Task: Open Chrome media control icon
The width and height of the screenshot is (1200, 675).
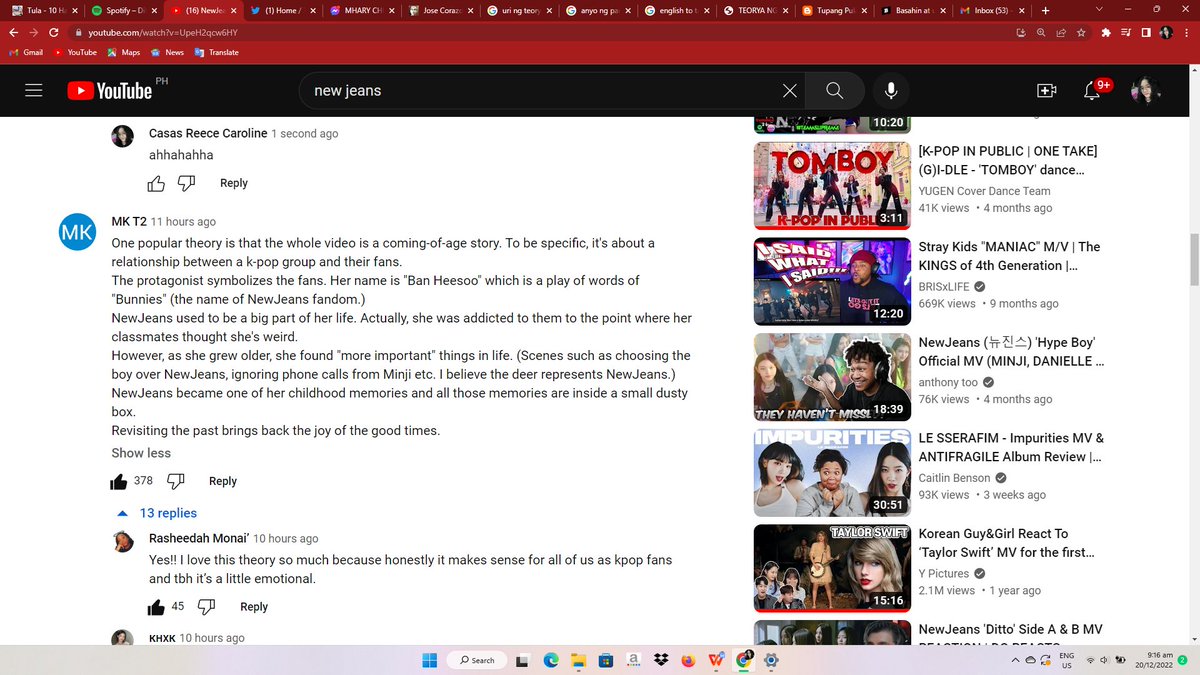Action: click(x=1127, y=32)
